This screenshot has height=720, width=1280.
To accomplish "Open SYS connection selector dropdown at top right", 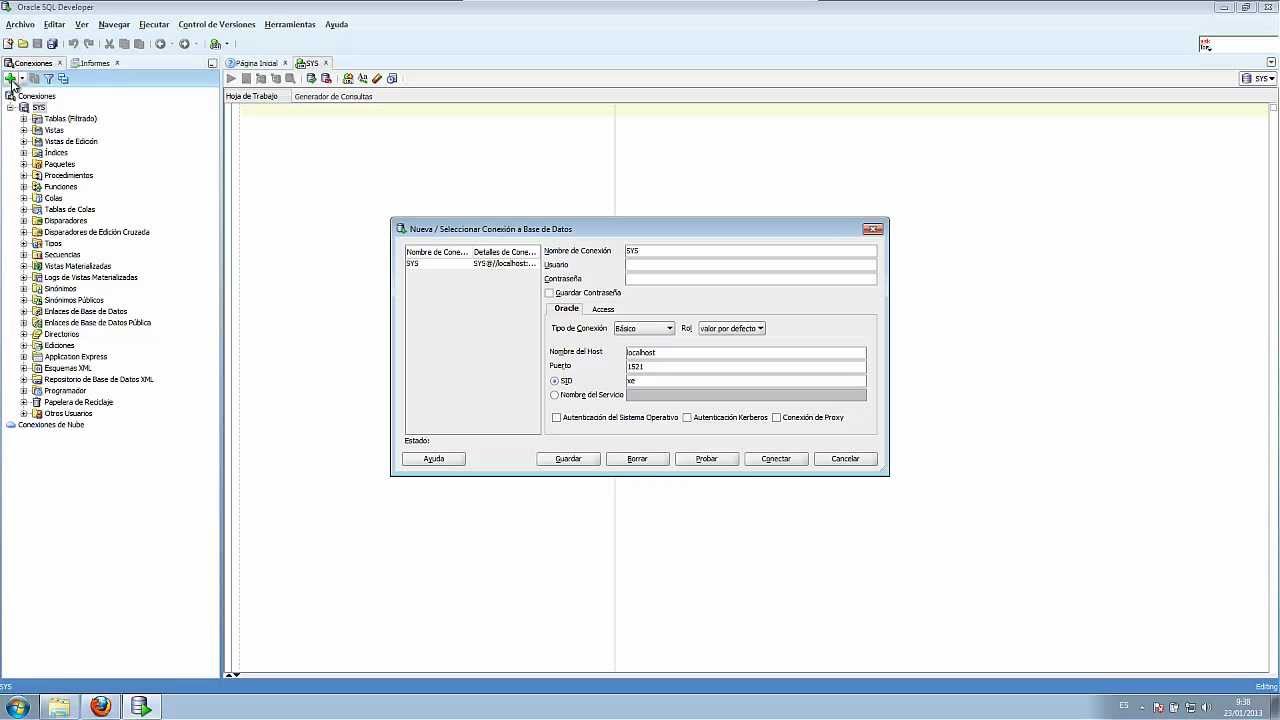I will (1258, 78).
